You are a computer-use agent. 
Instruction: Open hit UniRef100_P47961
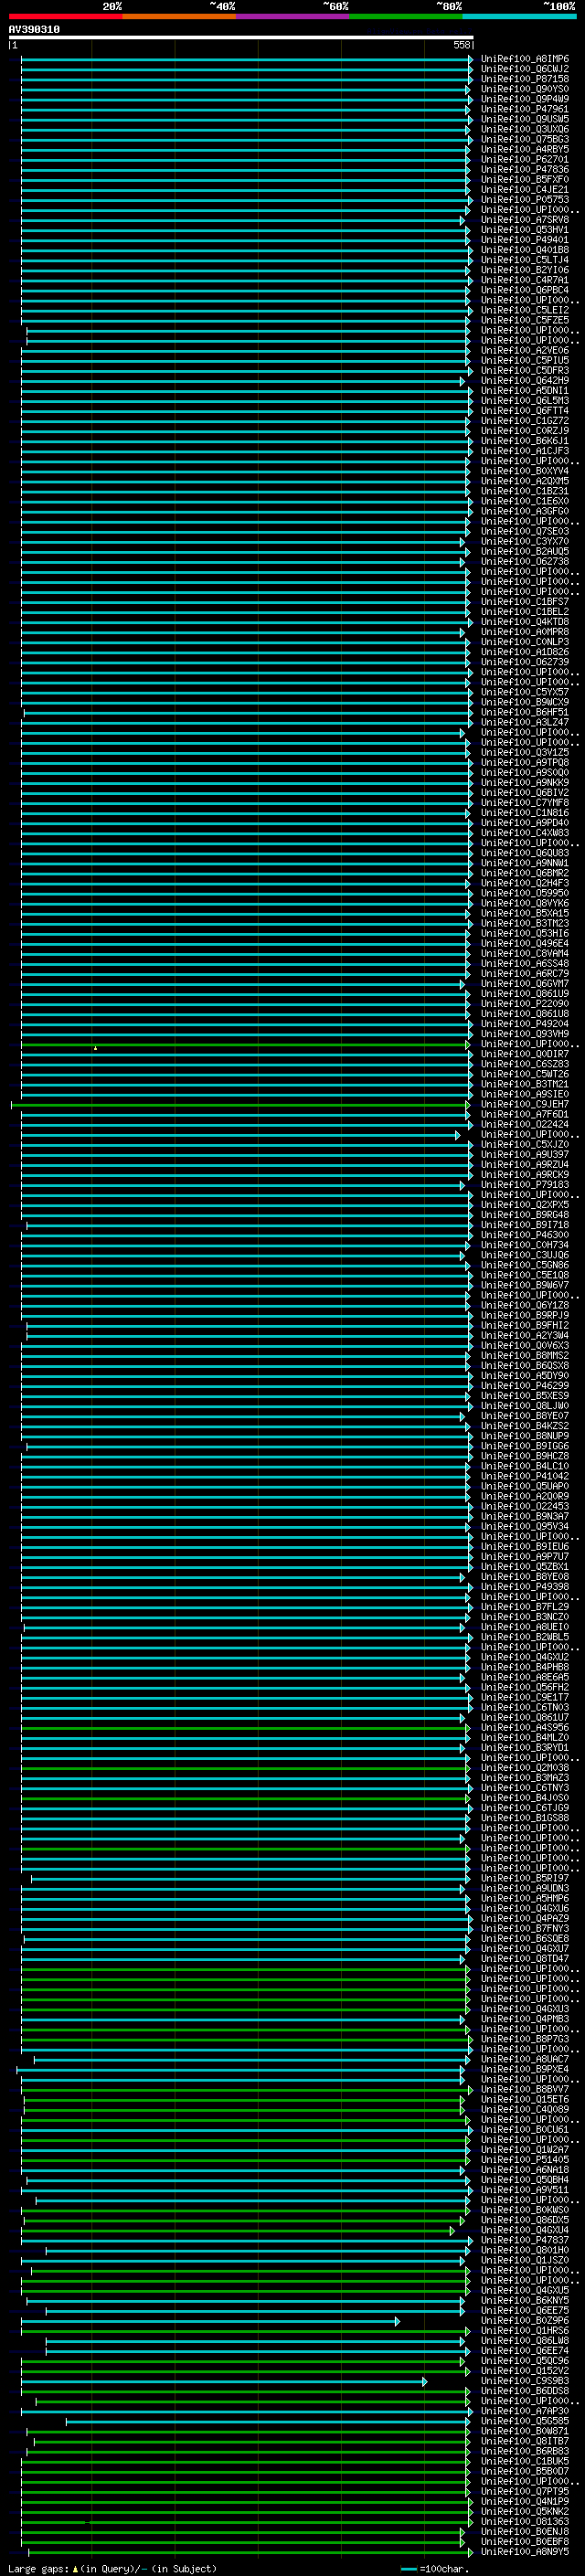(525, 109)
